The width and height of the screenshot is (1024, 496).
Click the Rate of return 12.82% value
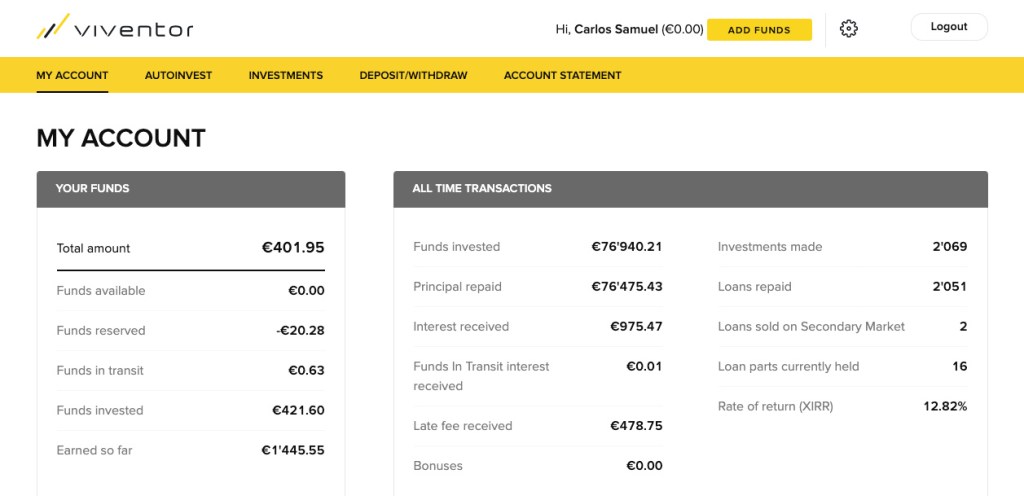[945, 407]
